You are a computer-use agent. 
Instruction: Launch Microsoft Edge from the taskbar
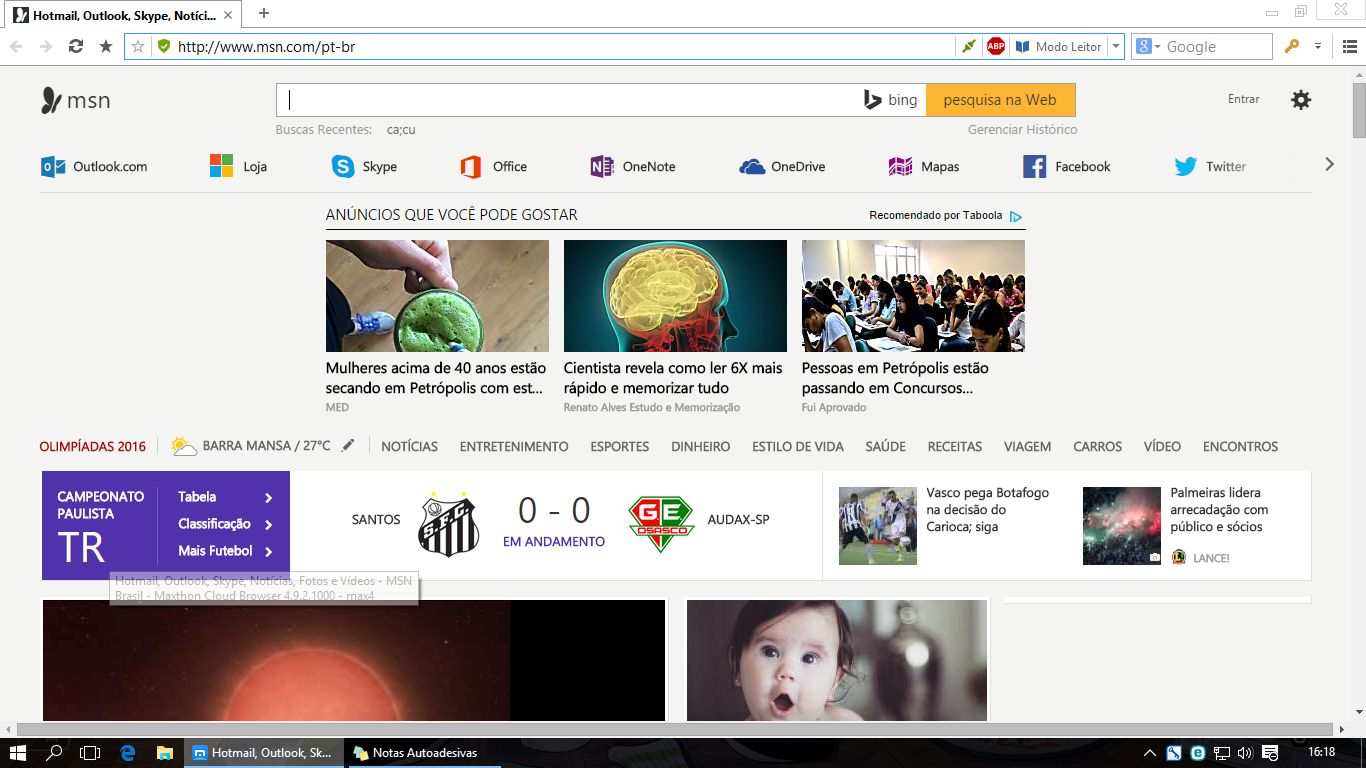127,753
